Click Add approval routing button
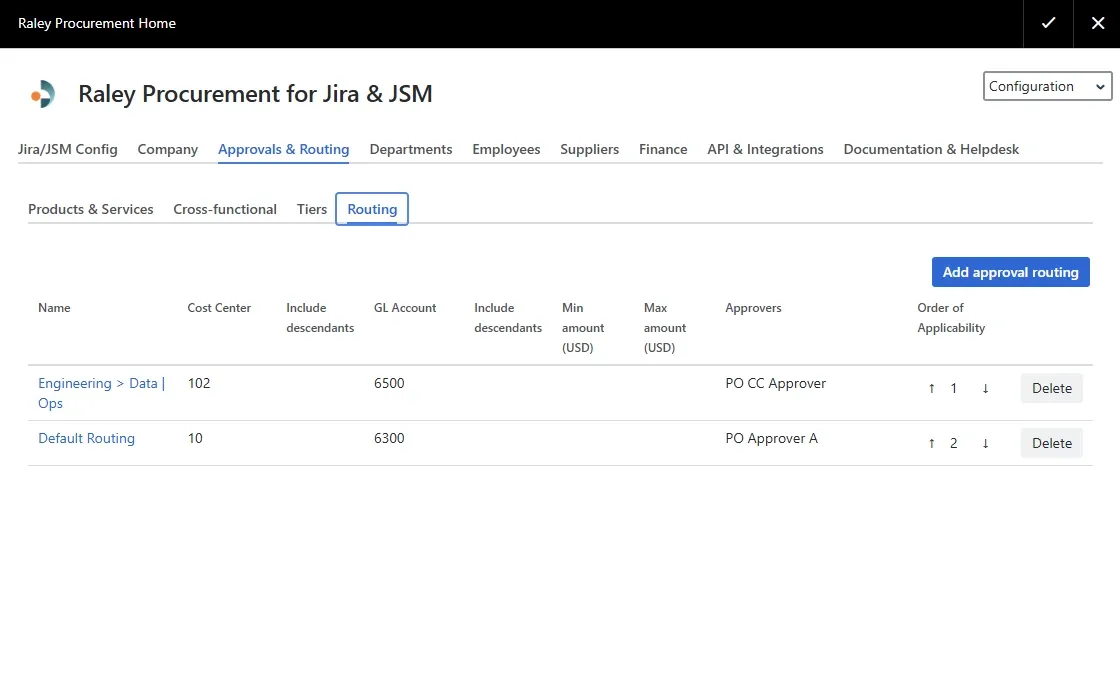Viewport: 1120px width, 673px height. coord(1010,272)
